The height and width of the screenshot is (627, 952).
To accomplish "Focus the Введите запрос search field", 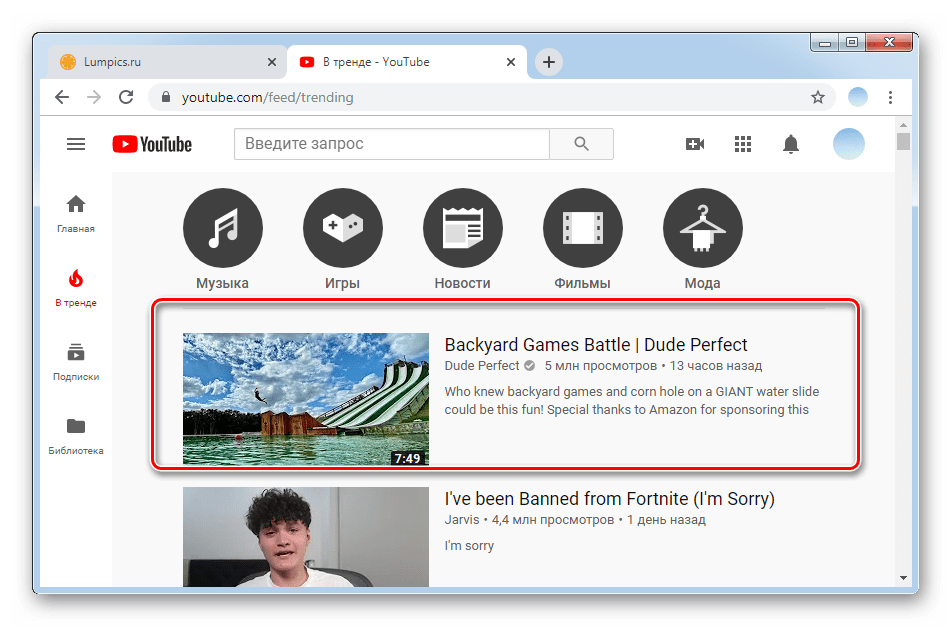I will tap(392, 144).
